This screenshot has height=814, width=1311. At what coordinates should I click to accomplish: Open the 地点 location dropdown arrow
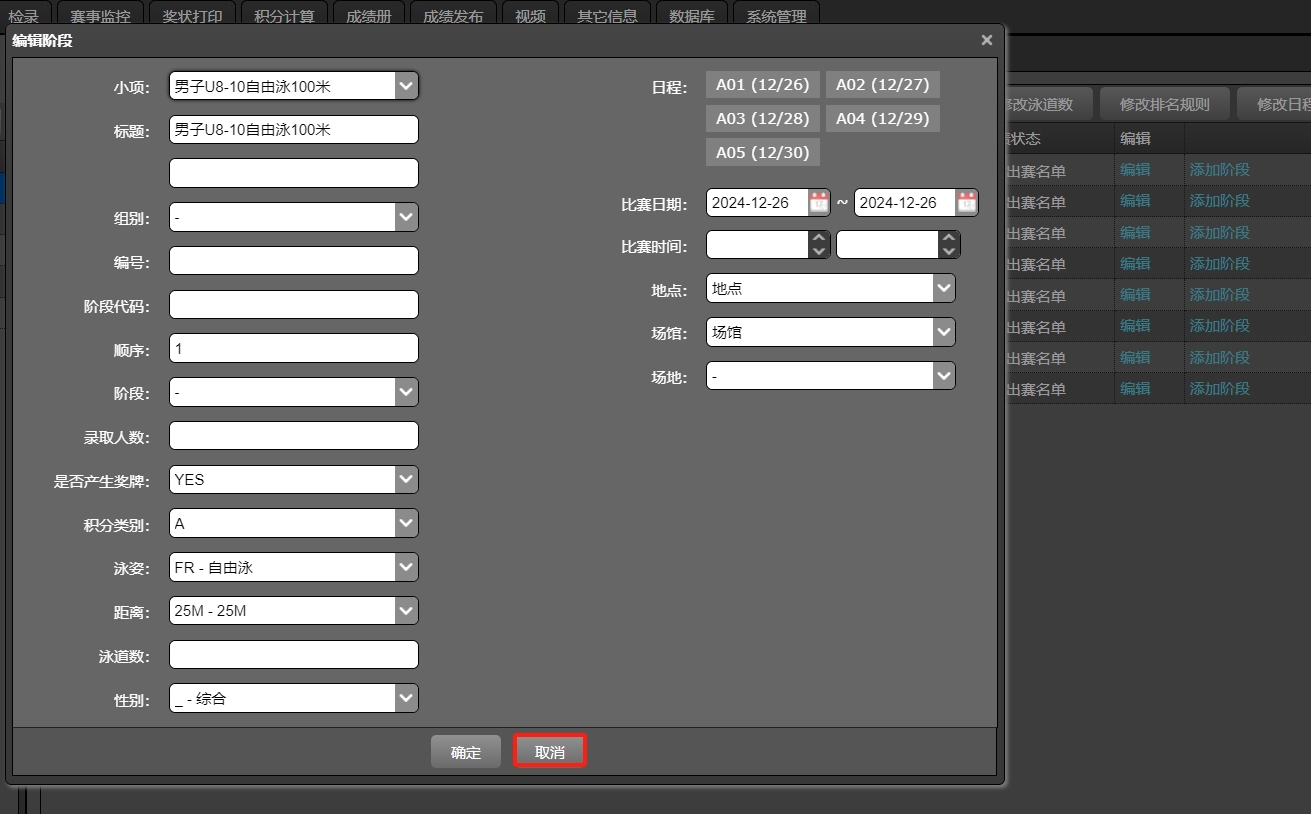click(x=943, y=287)
